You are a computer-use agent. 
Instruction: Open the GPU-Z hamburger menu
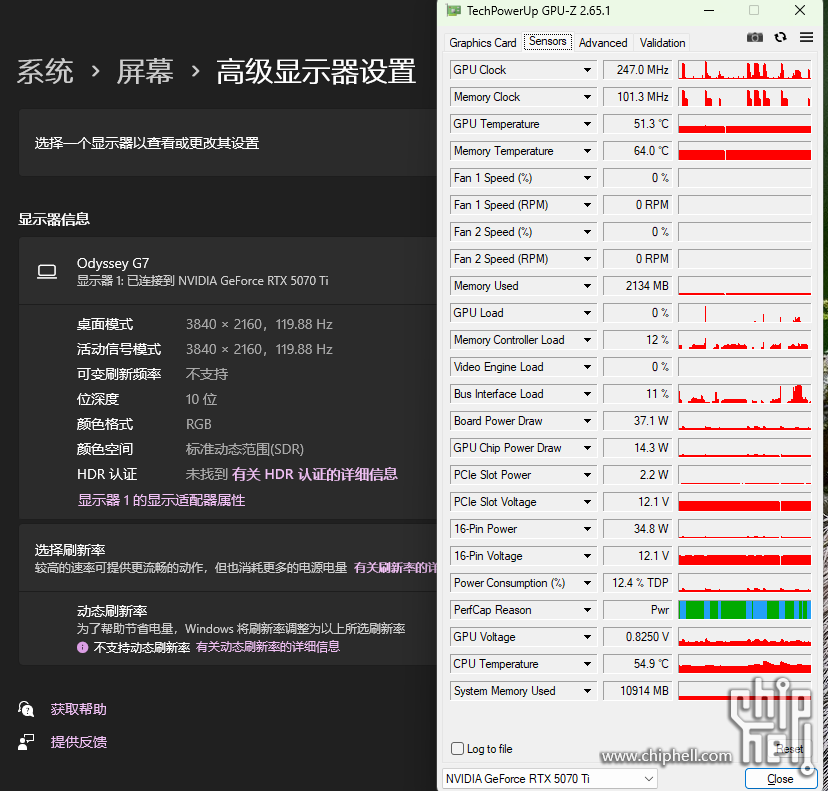[x=806, y=37]
